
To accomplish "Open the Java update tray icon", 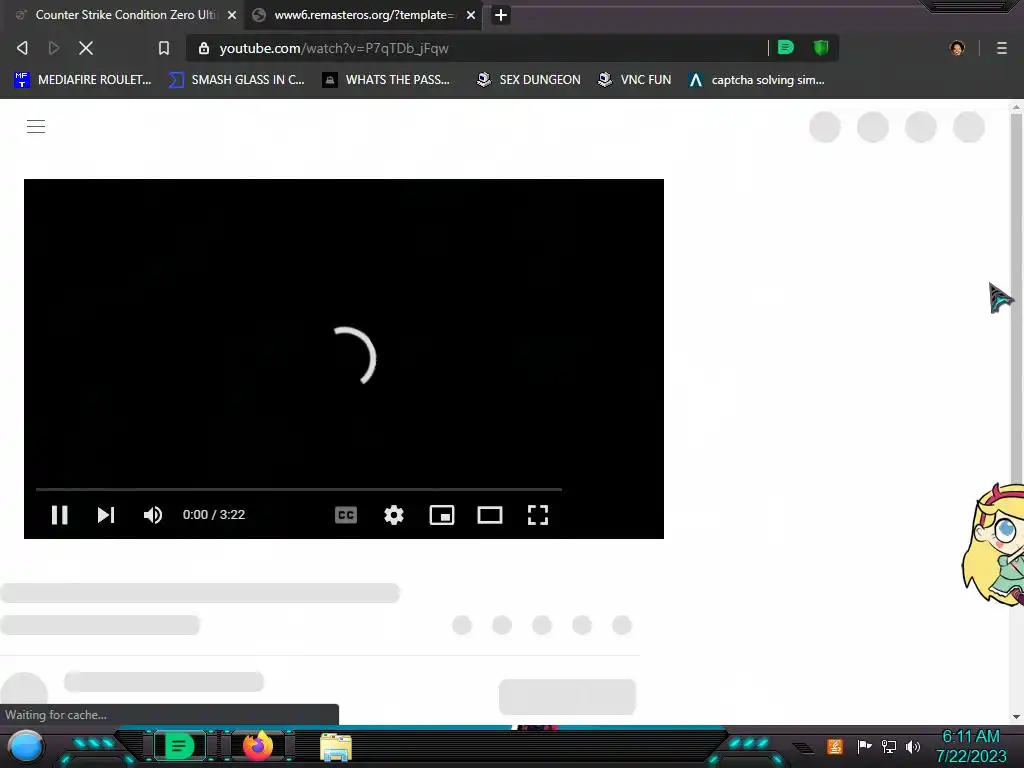I will point(835,746).
